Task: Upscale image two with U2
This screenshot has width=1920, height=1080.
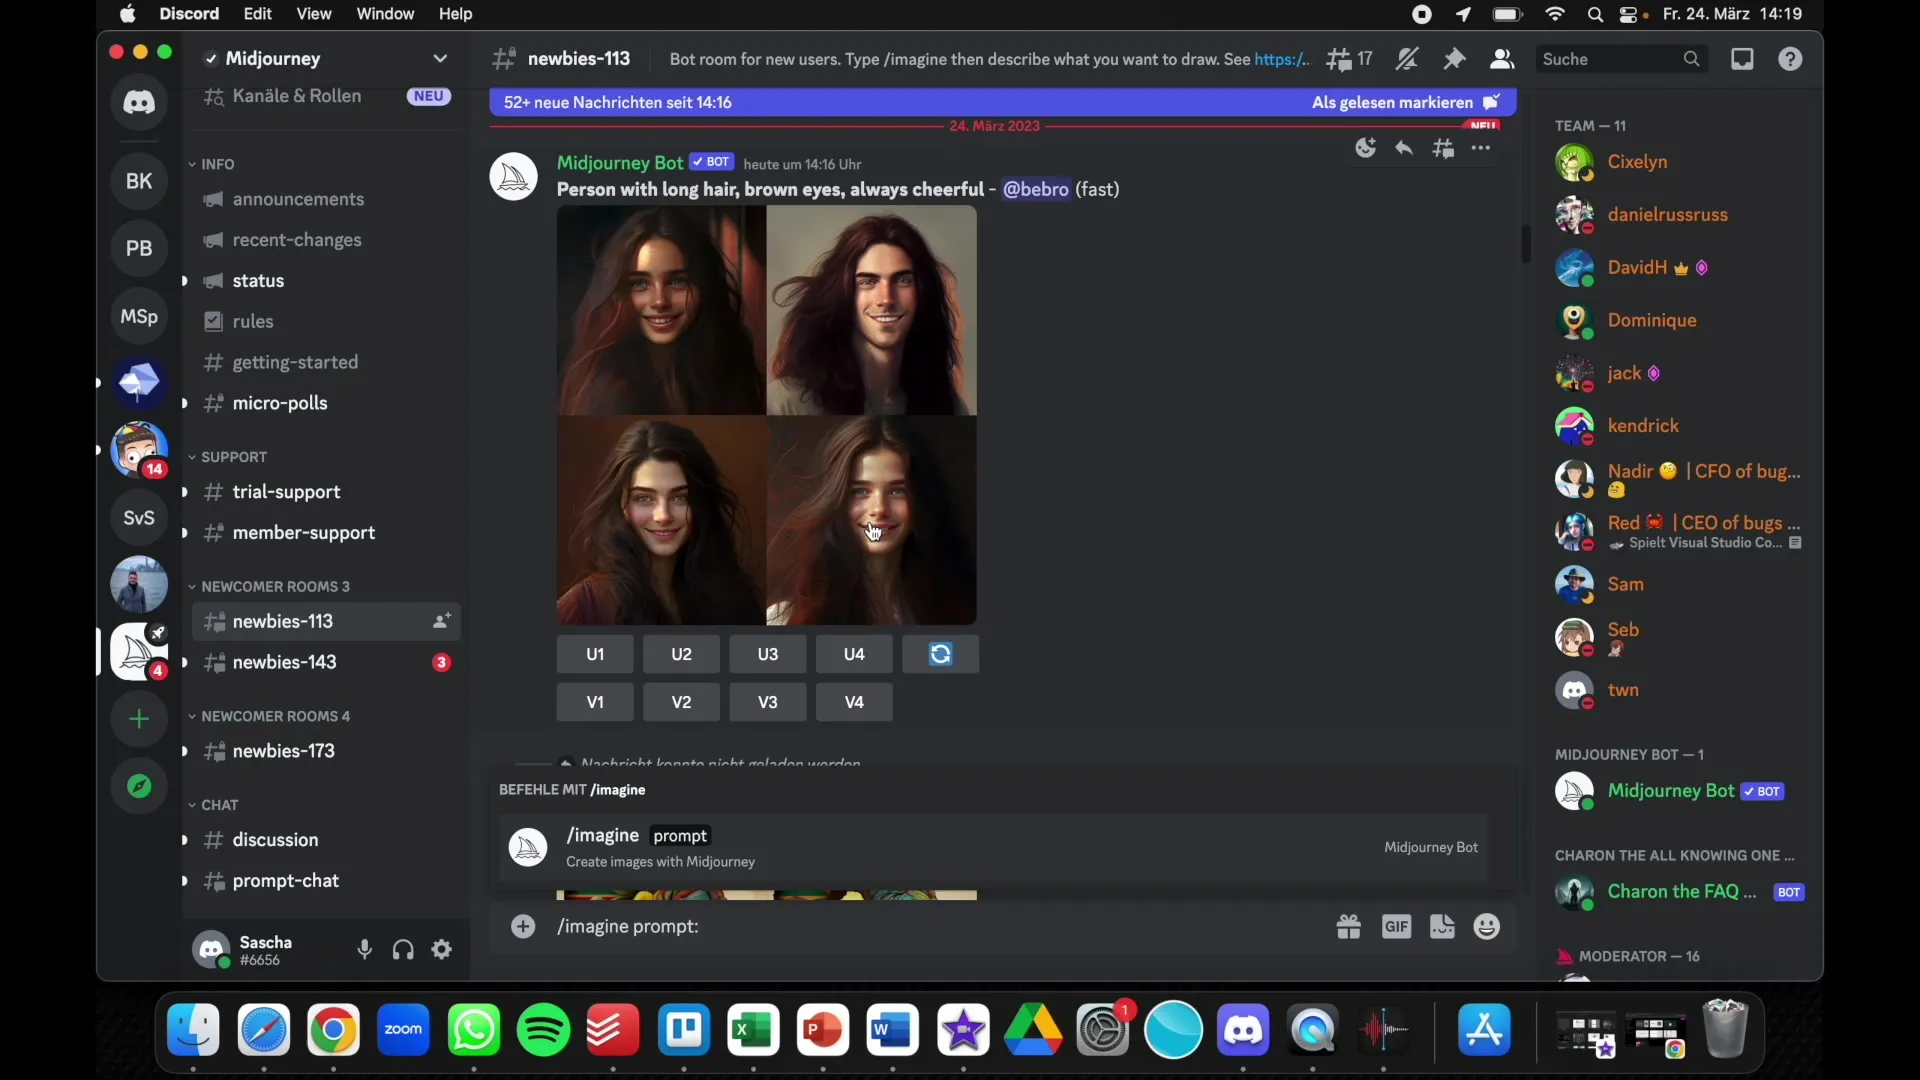Action: pyautogui.click(x=682, y=655)
